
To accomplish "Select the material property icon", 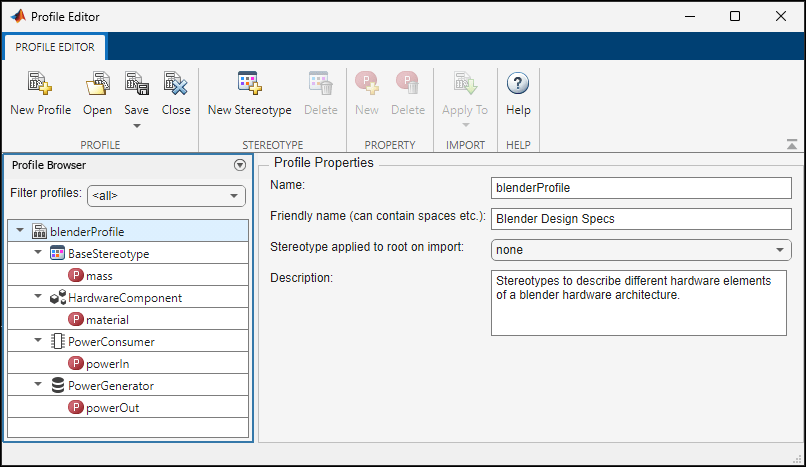I will click(x=76, y=319).
